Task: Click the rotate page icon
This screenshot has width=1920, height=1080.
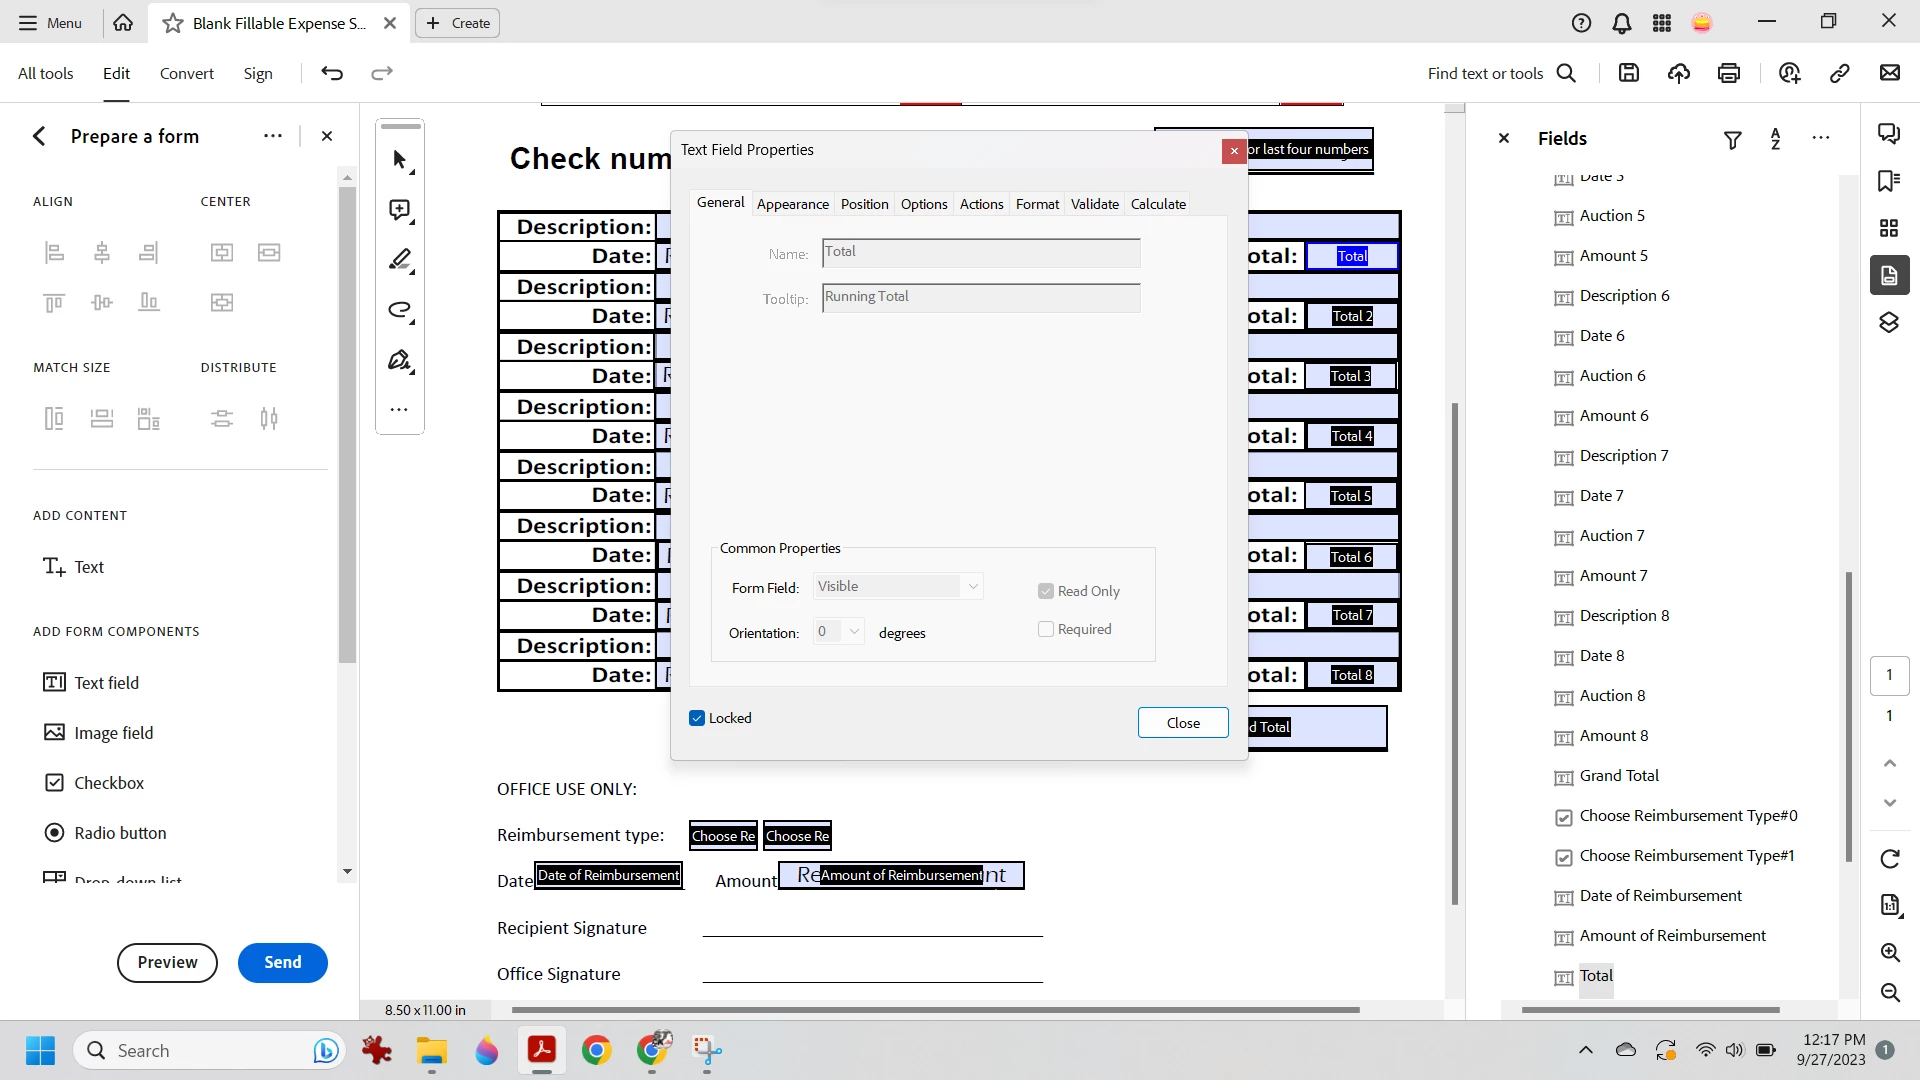Action: (1890, 859)
